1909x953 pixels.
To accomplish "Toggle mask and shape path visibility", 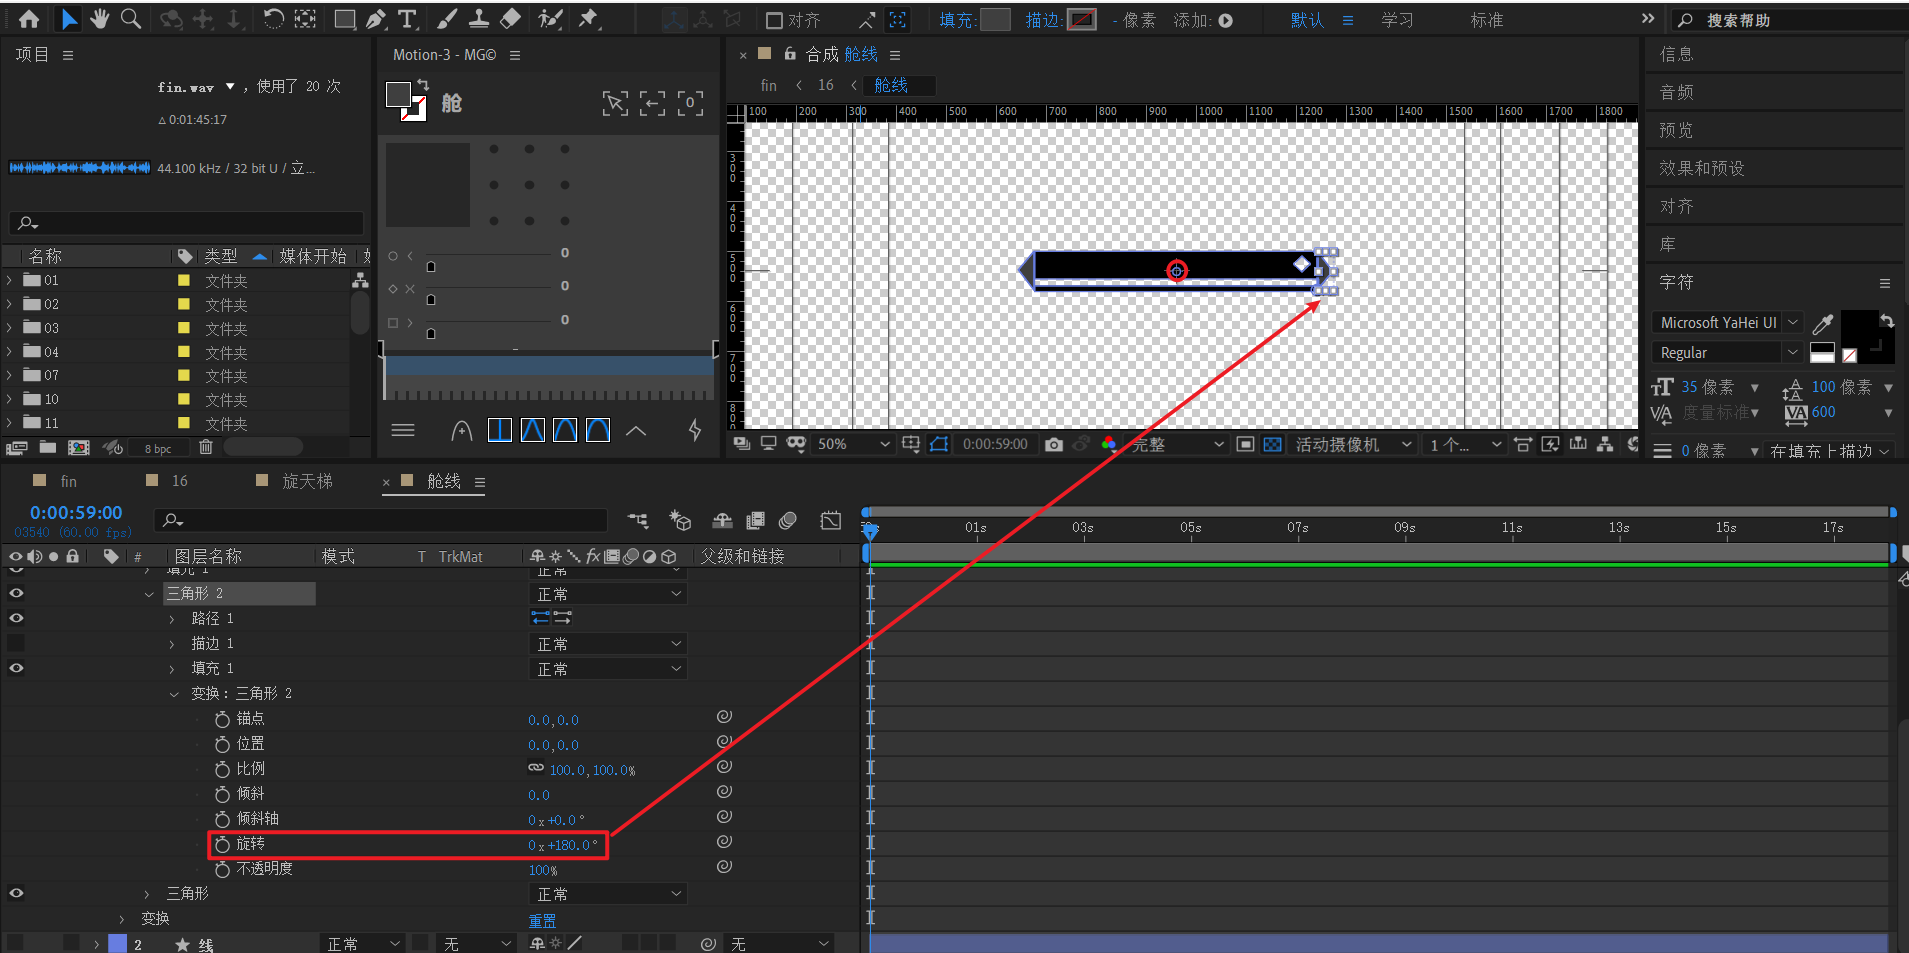I will coord(939,444).
